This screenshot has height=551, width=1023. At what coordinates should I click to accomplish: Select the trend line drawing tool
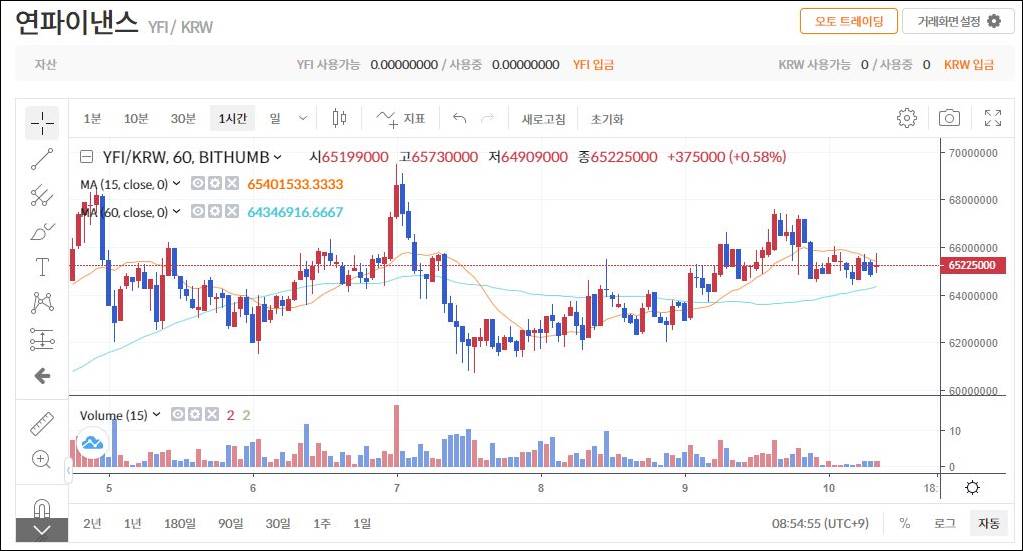tap(42, 159)
